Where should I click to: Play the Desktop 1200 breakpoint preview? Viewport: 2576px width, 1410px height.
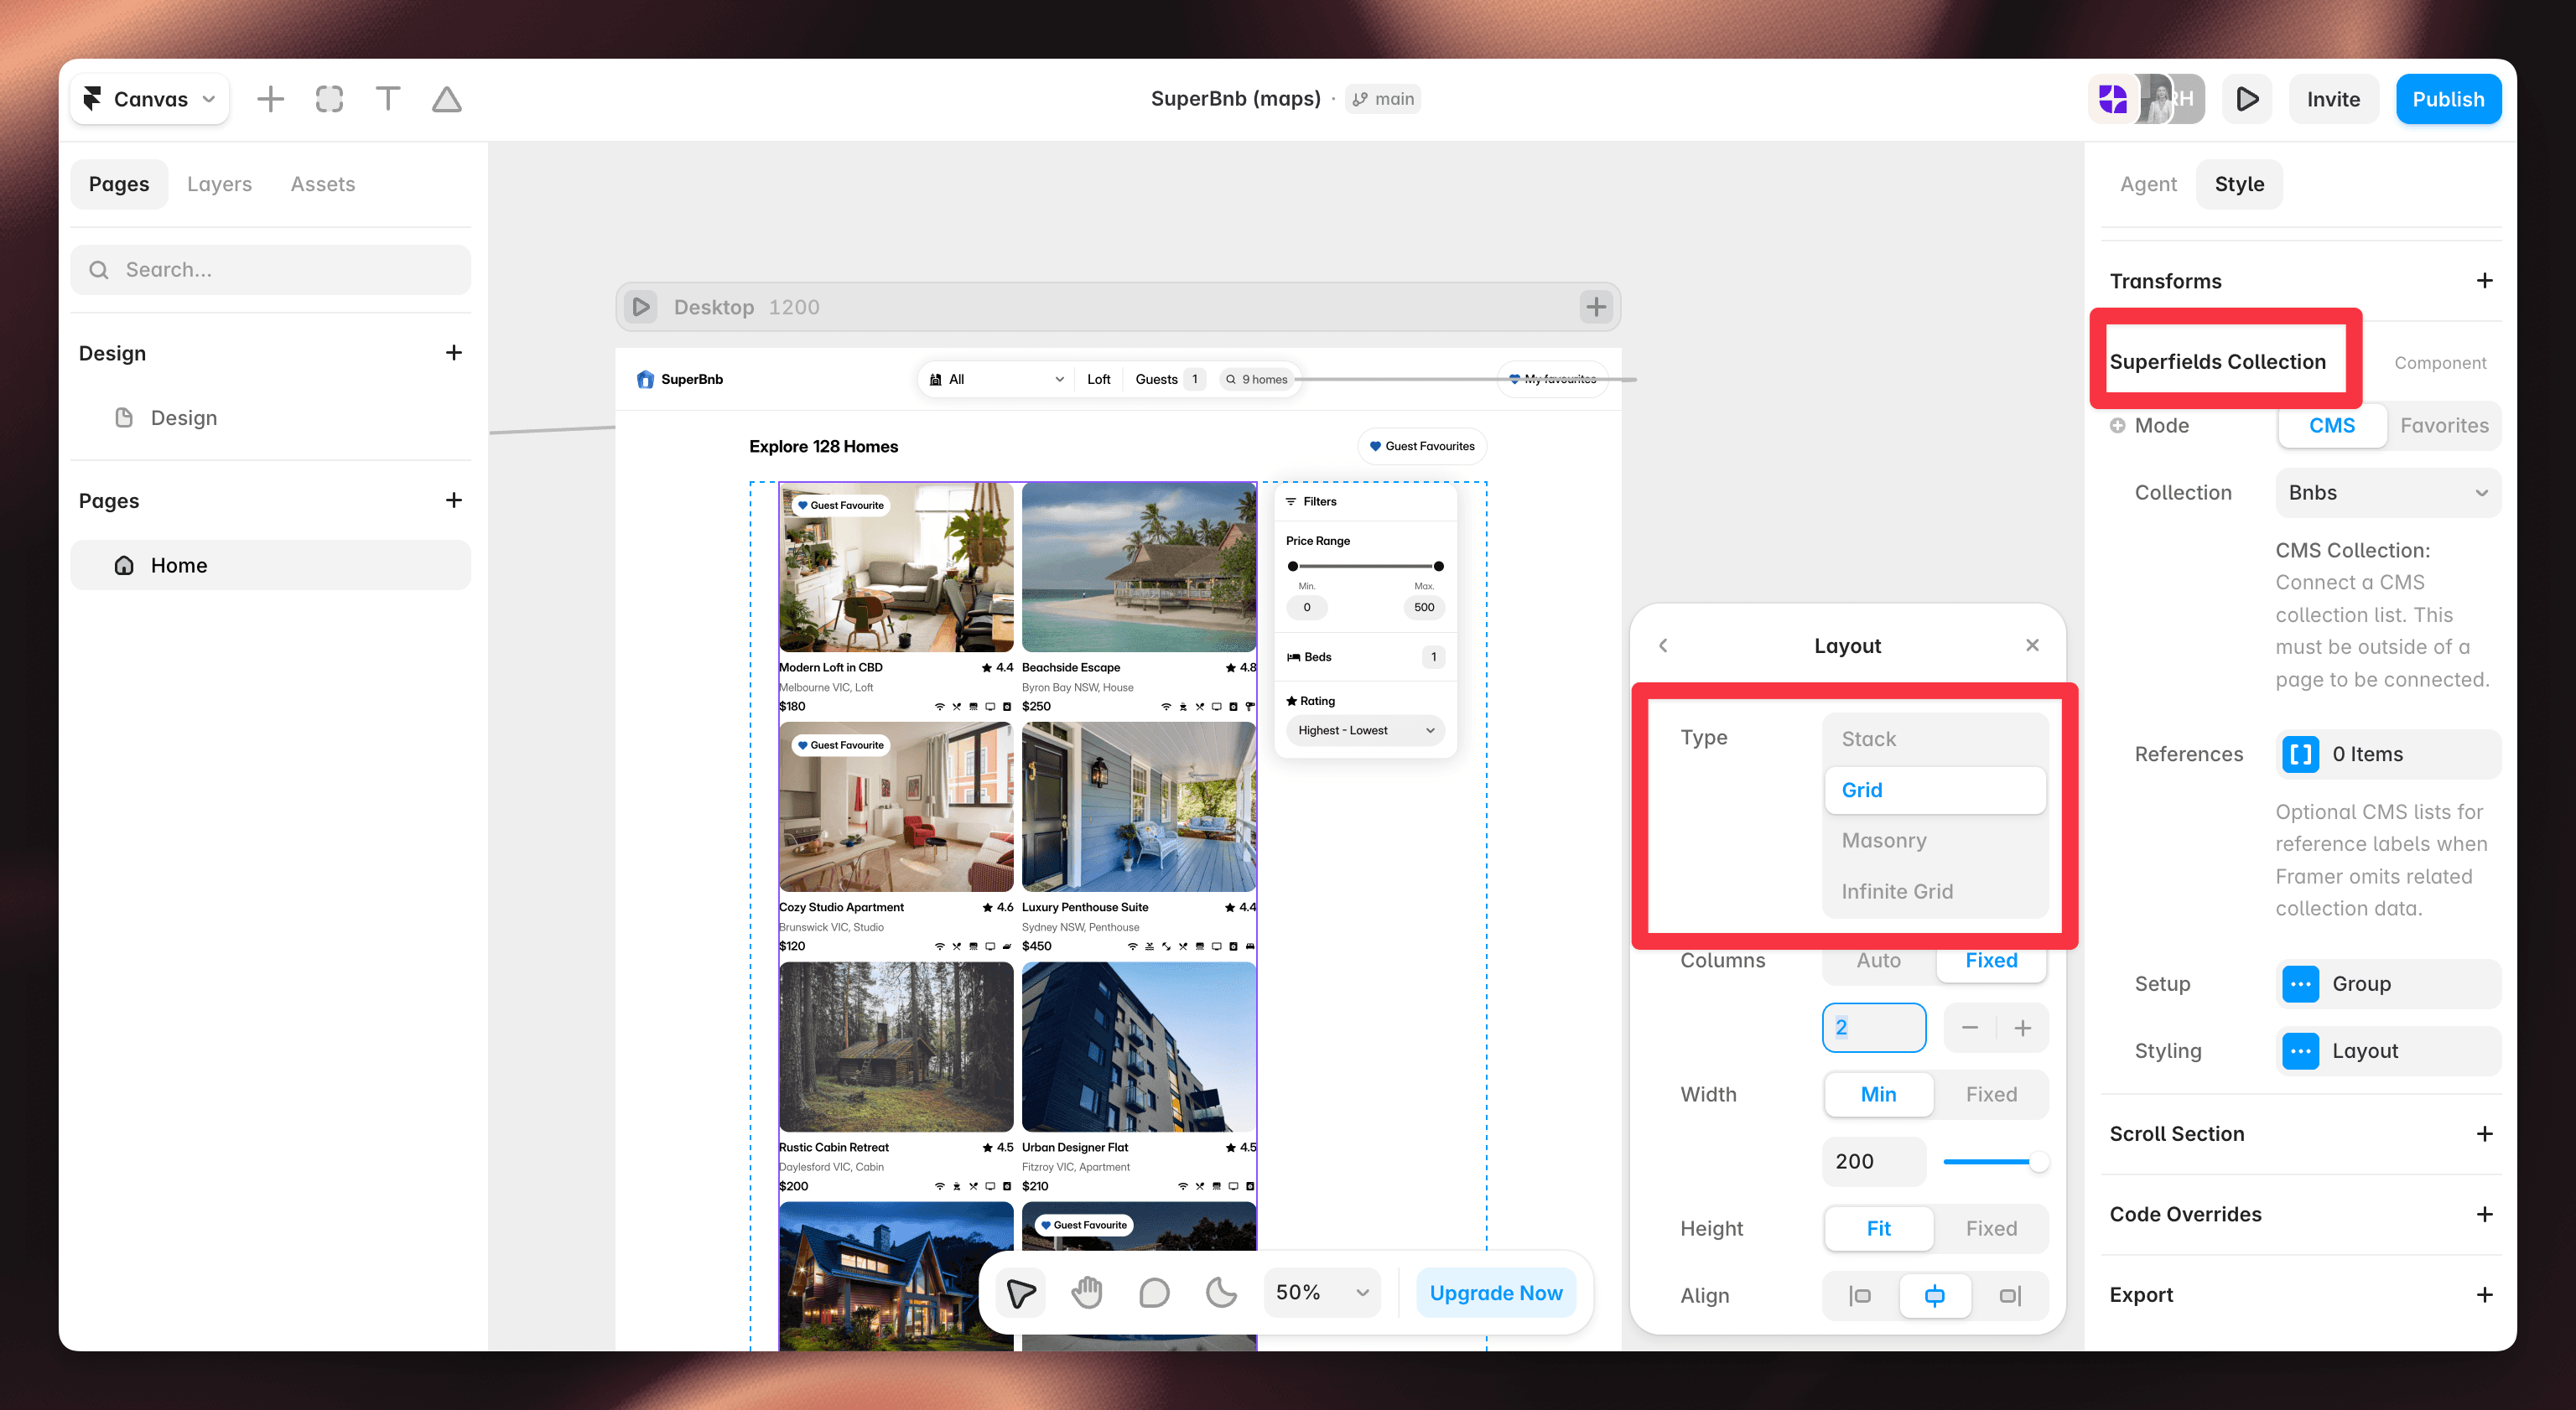[641, 307]
